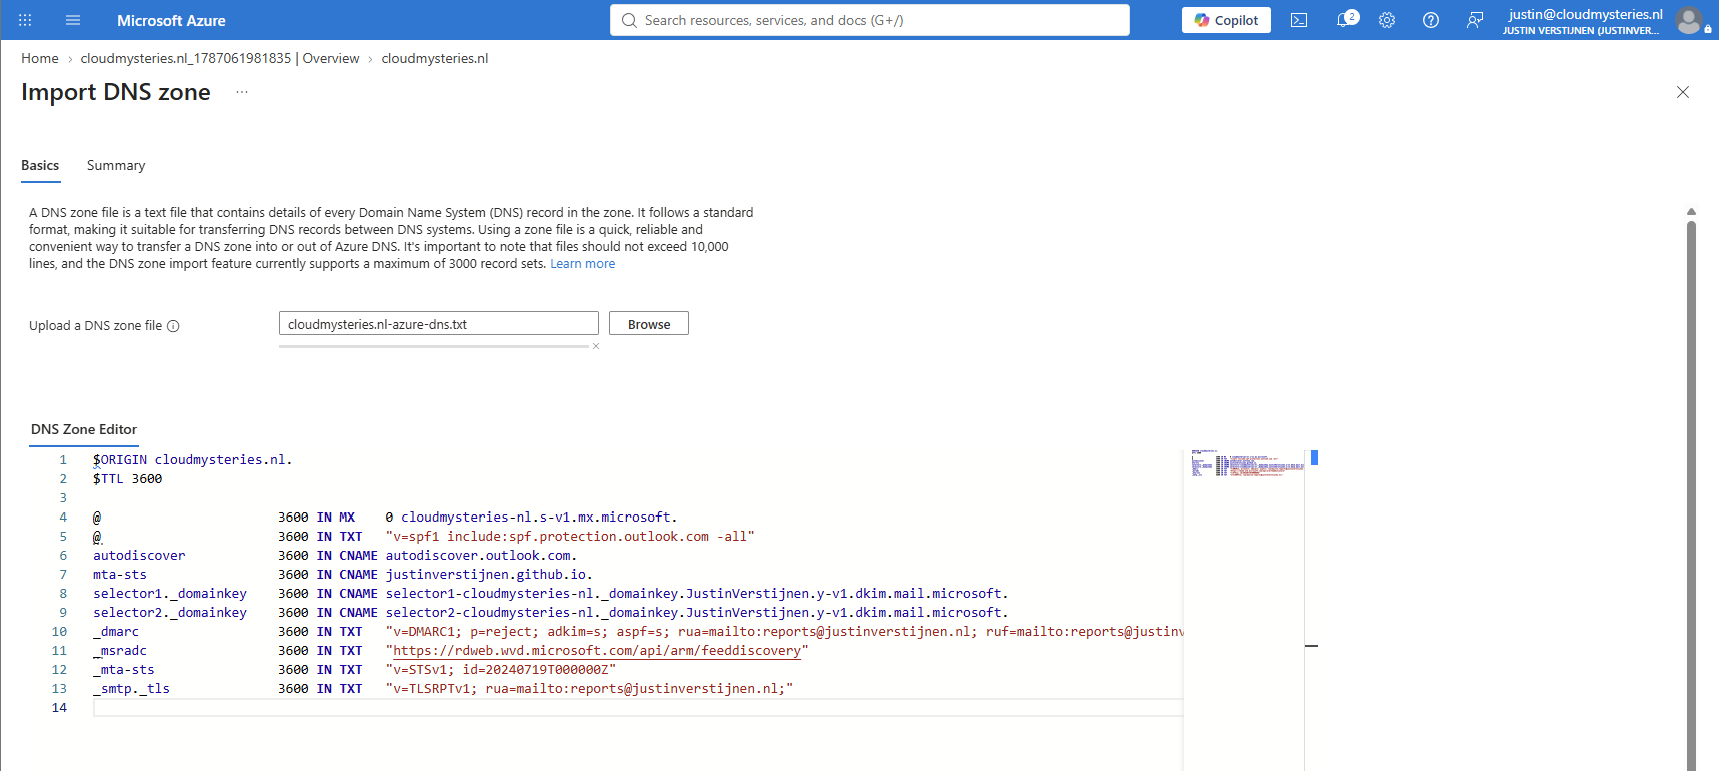Image resolution: width=1719 pixels, height=771 pixels.
Task: Select the Basics tab
Action: coord(40,166)
